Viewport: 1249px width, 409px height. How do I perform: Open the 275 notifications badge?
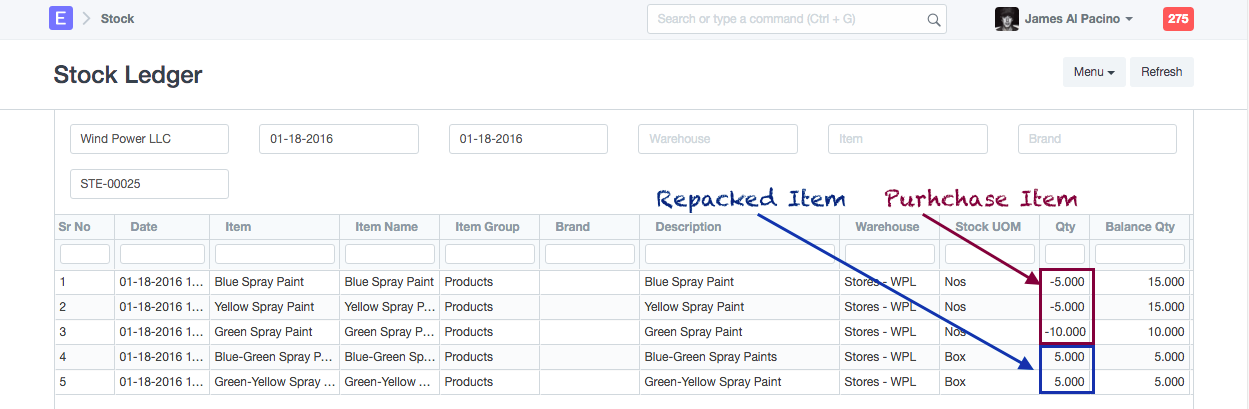point(1178,19)
